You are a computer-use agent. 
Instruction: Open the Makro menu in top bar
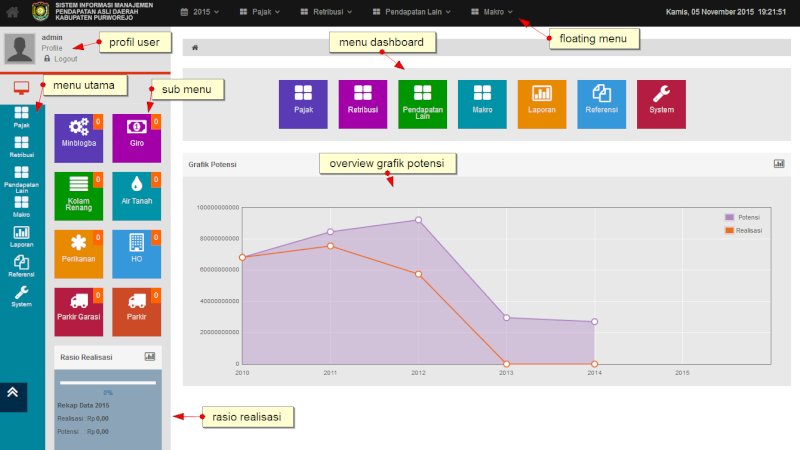492,12
